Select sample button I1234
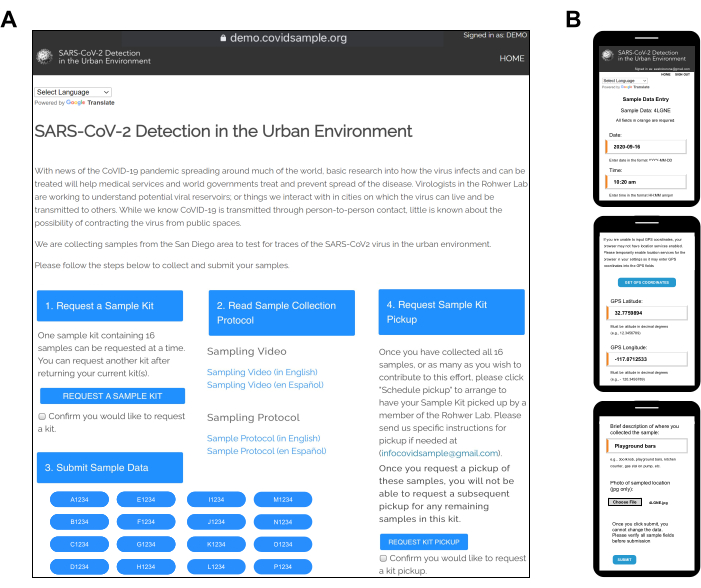The image size is (701, 588). (x=216, y=499)
